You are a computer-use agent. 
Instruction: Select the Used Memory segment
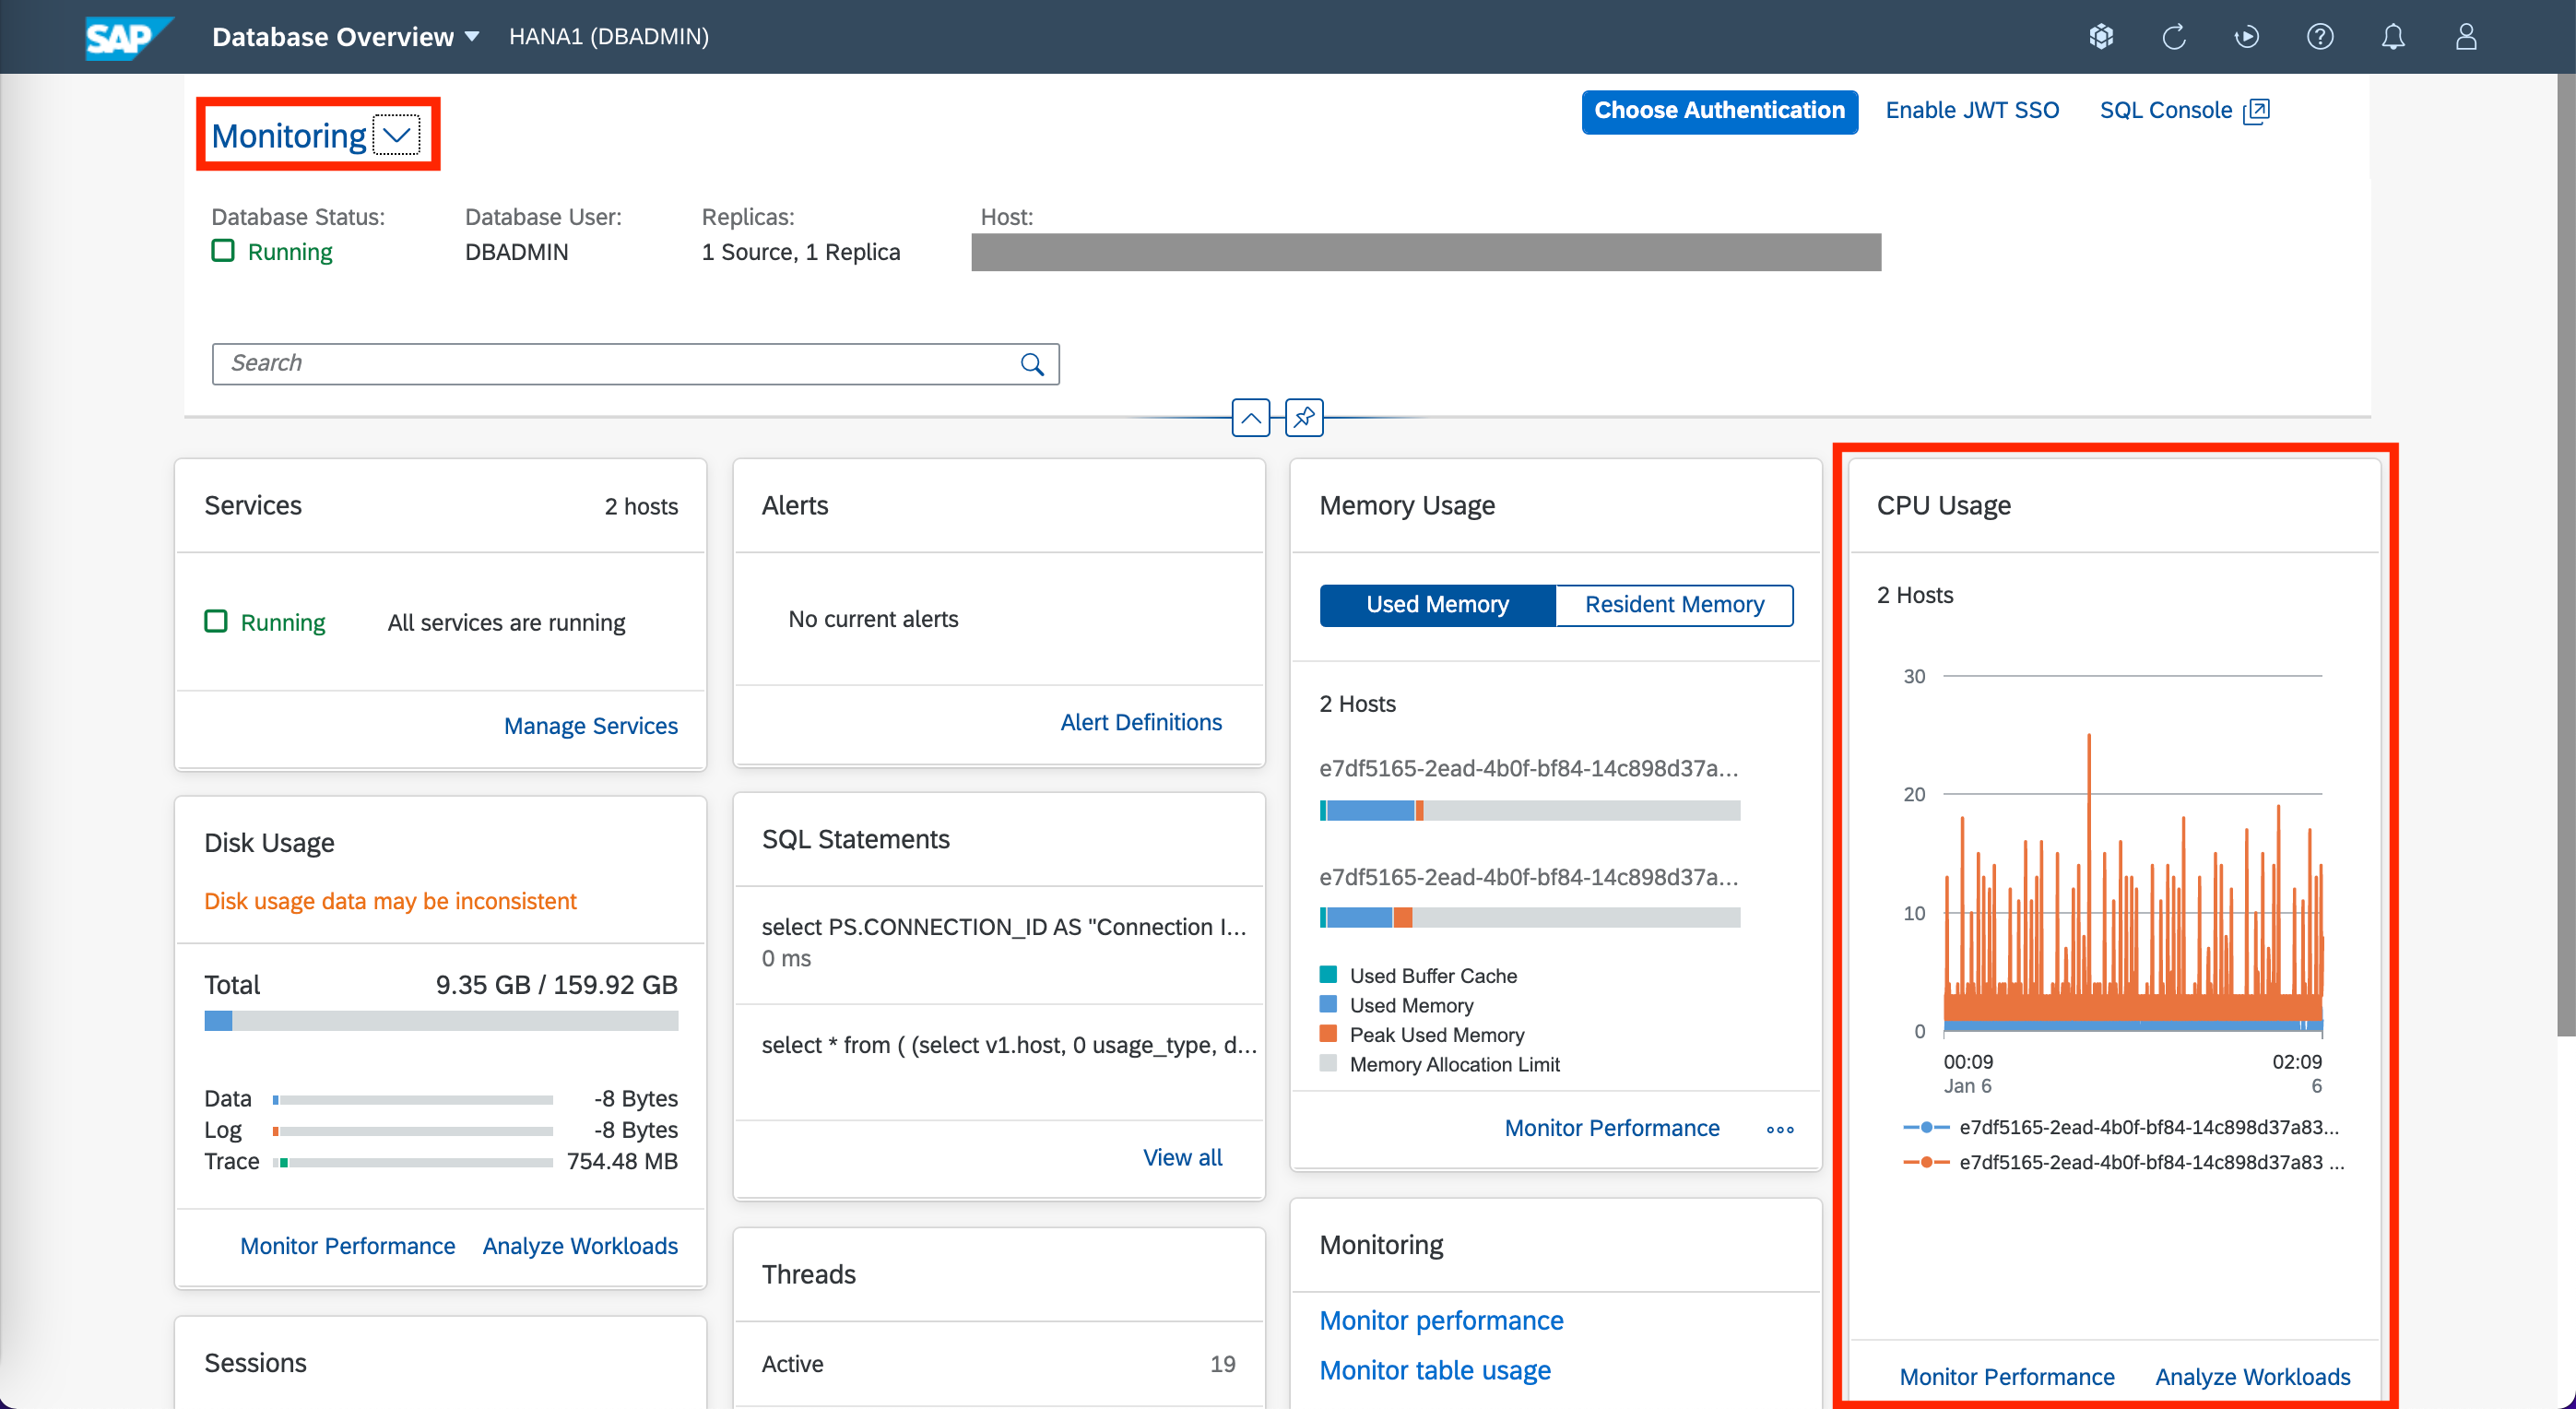coord(1437,605)
